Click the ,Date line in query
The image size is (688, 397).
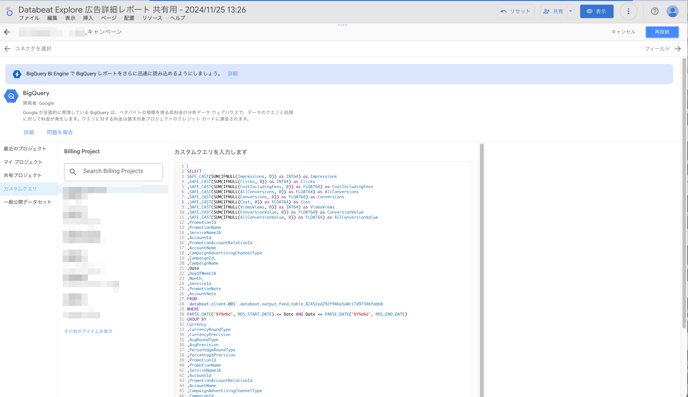pyautogui.click(x=194, y=268)
